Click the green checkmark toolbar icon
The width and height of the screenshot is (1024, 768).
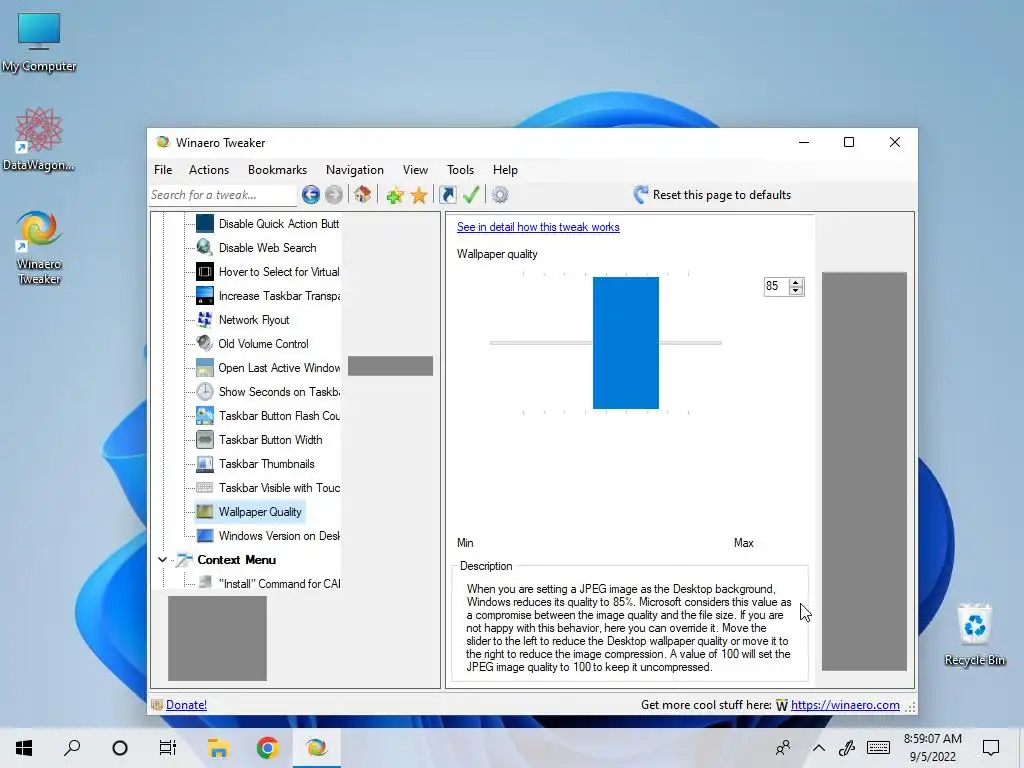tap(471, 195)
